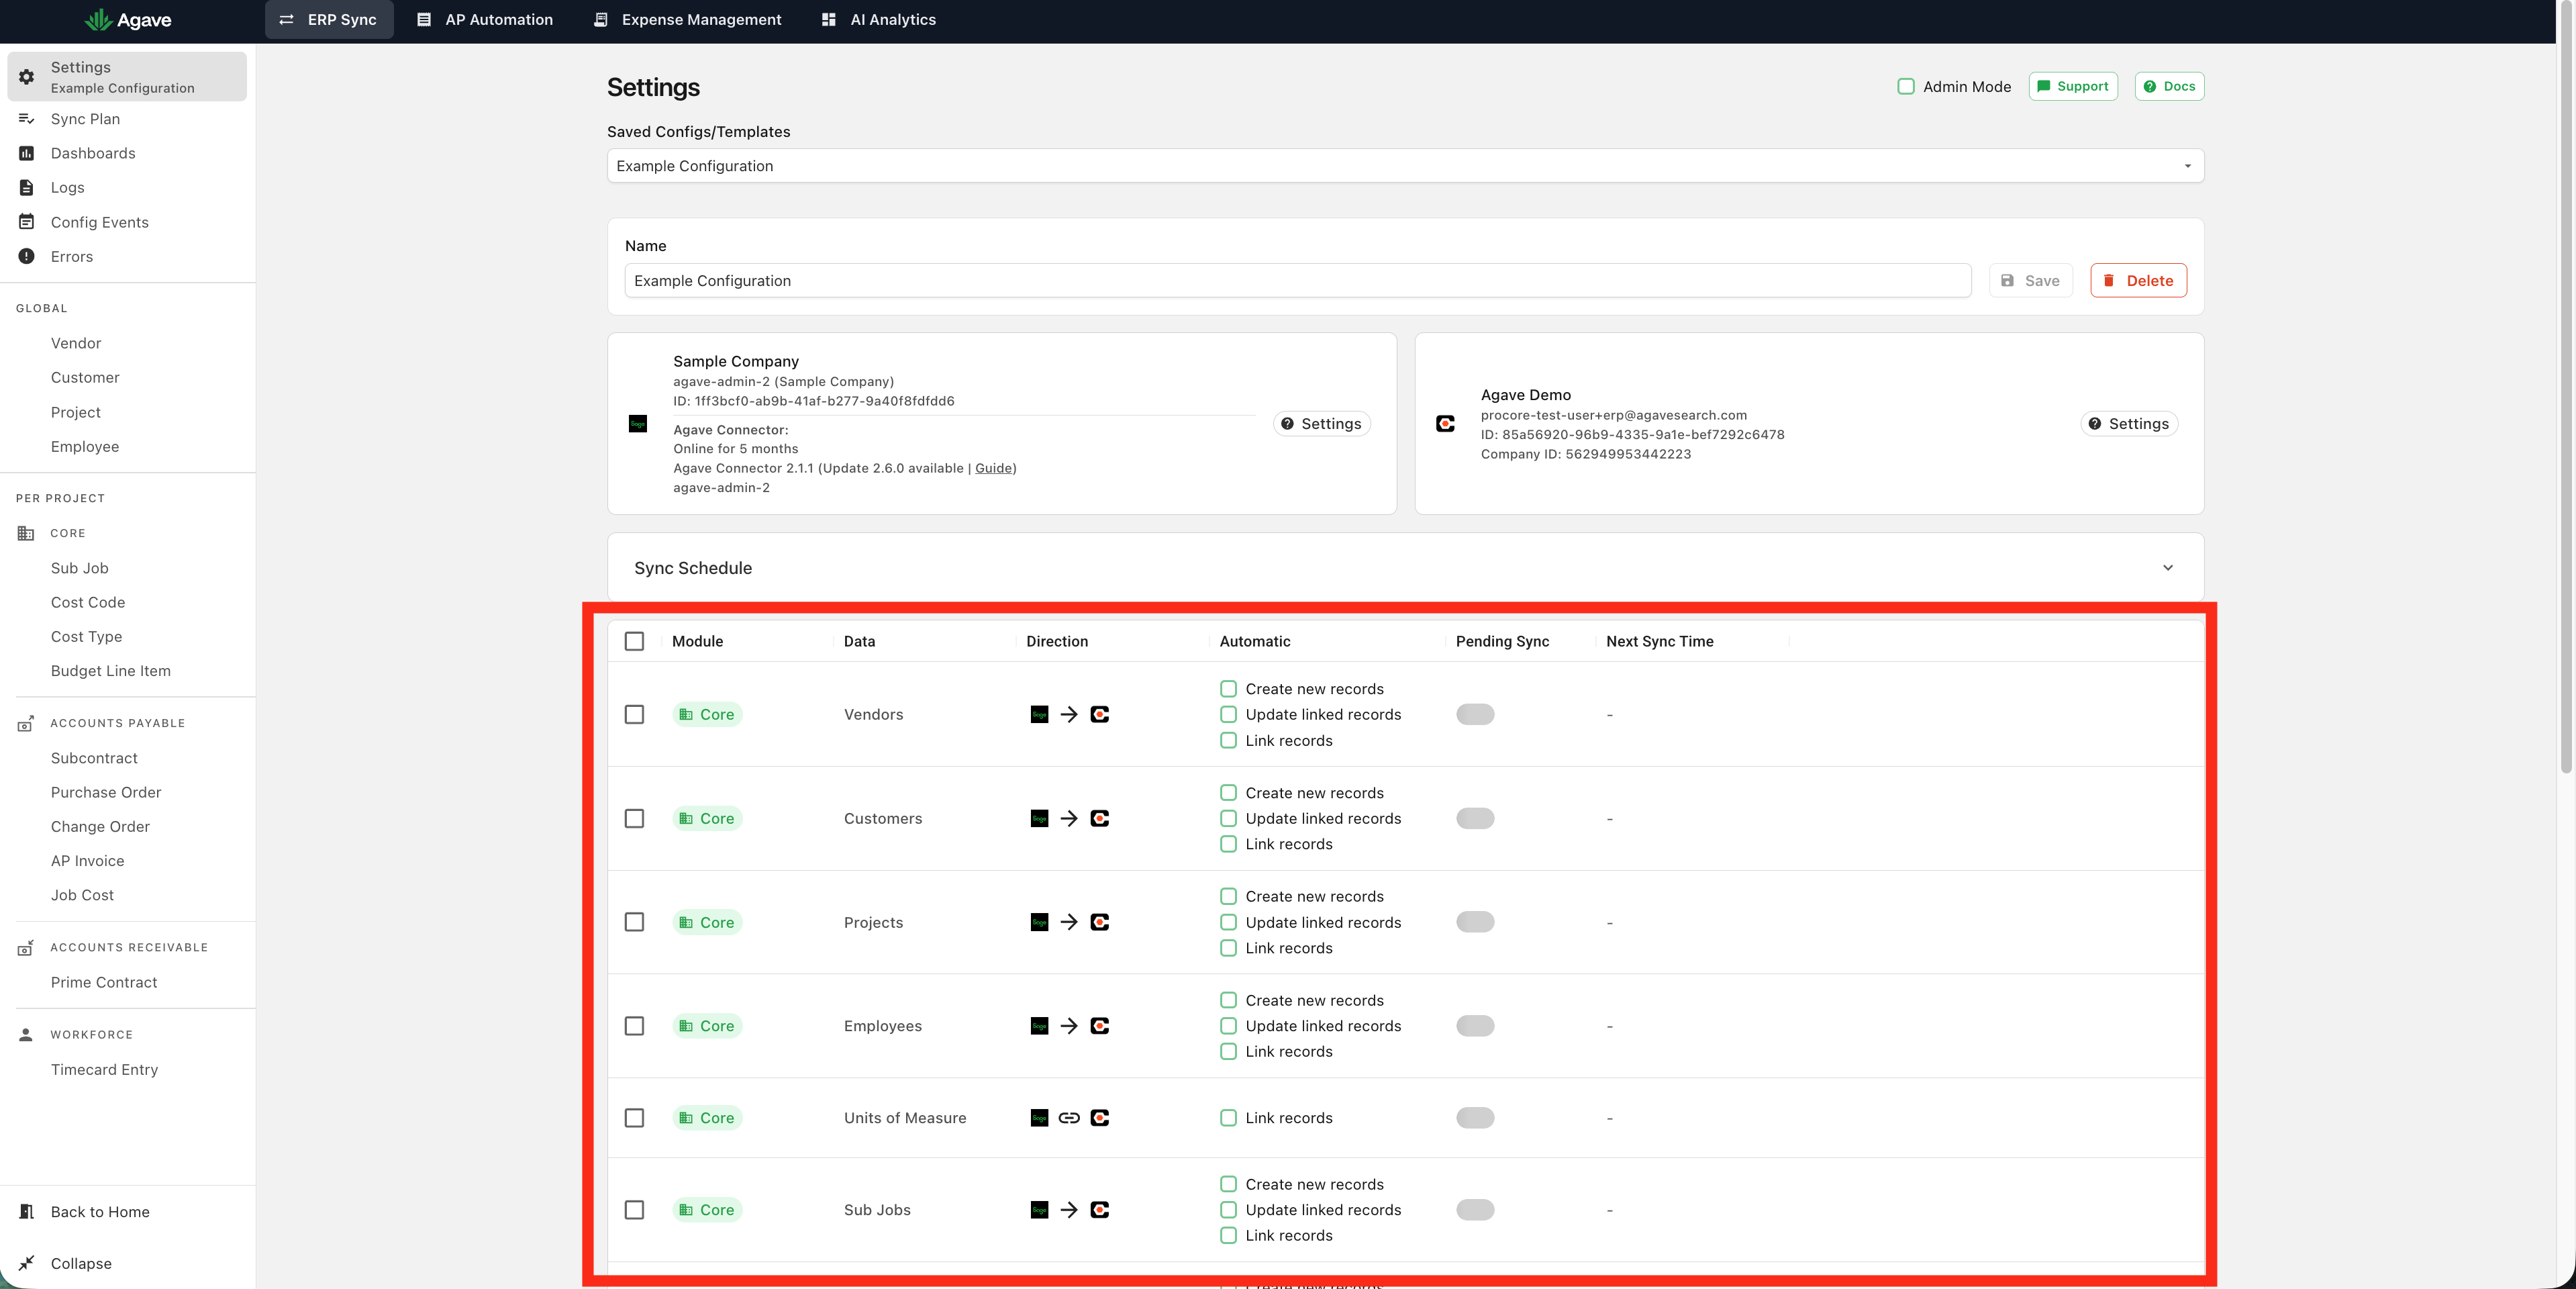2576x1289 pixels.
Task: Switch to AP Automation tab
Action: tap(484, 20)
